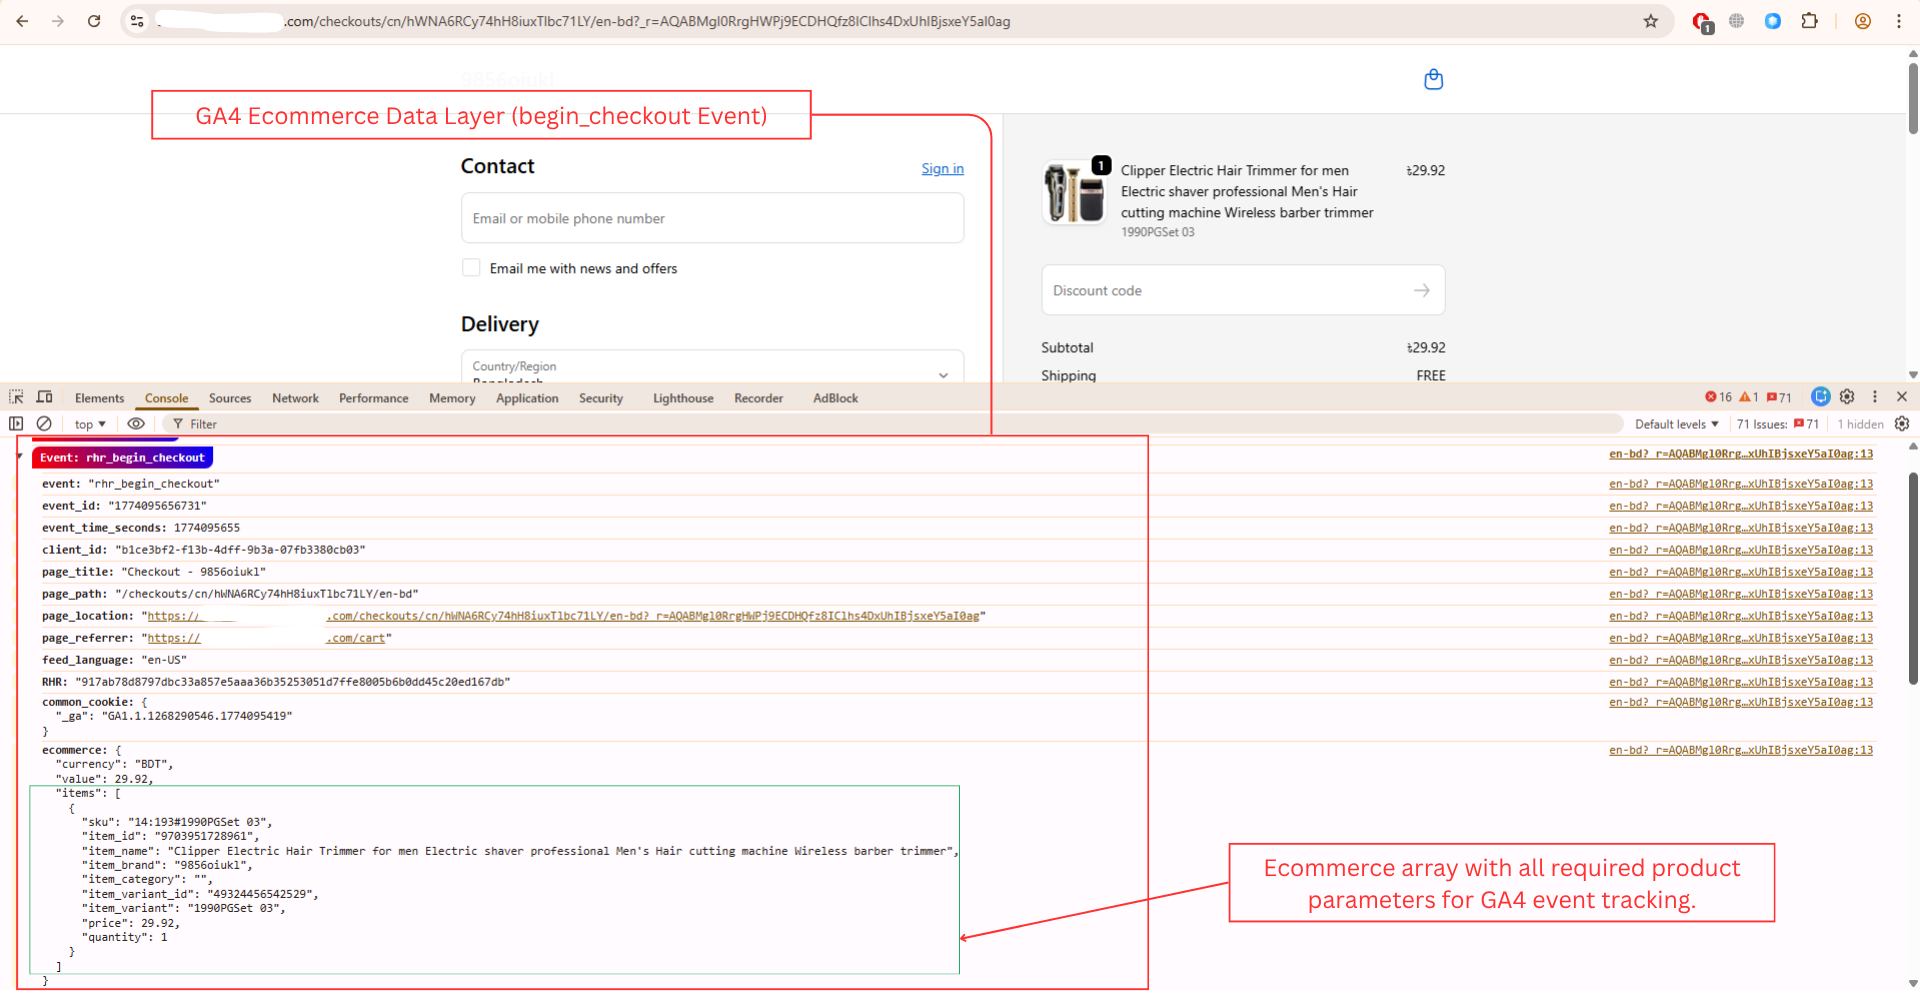1920x1000 pixels.
Task: Open the DevTools customize three-dot menu
Action: tap(1875, 397)
